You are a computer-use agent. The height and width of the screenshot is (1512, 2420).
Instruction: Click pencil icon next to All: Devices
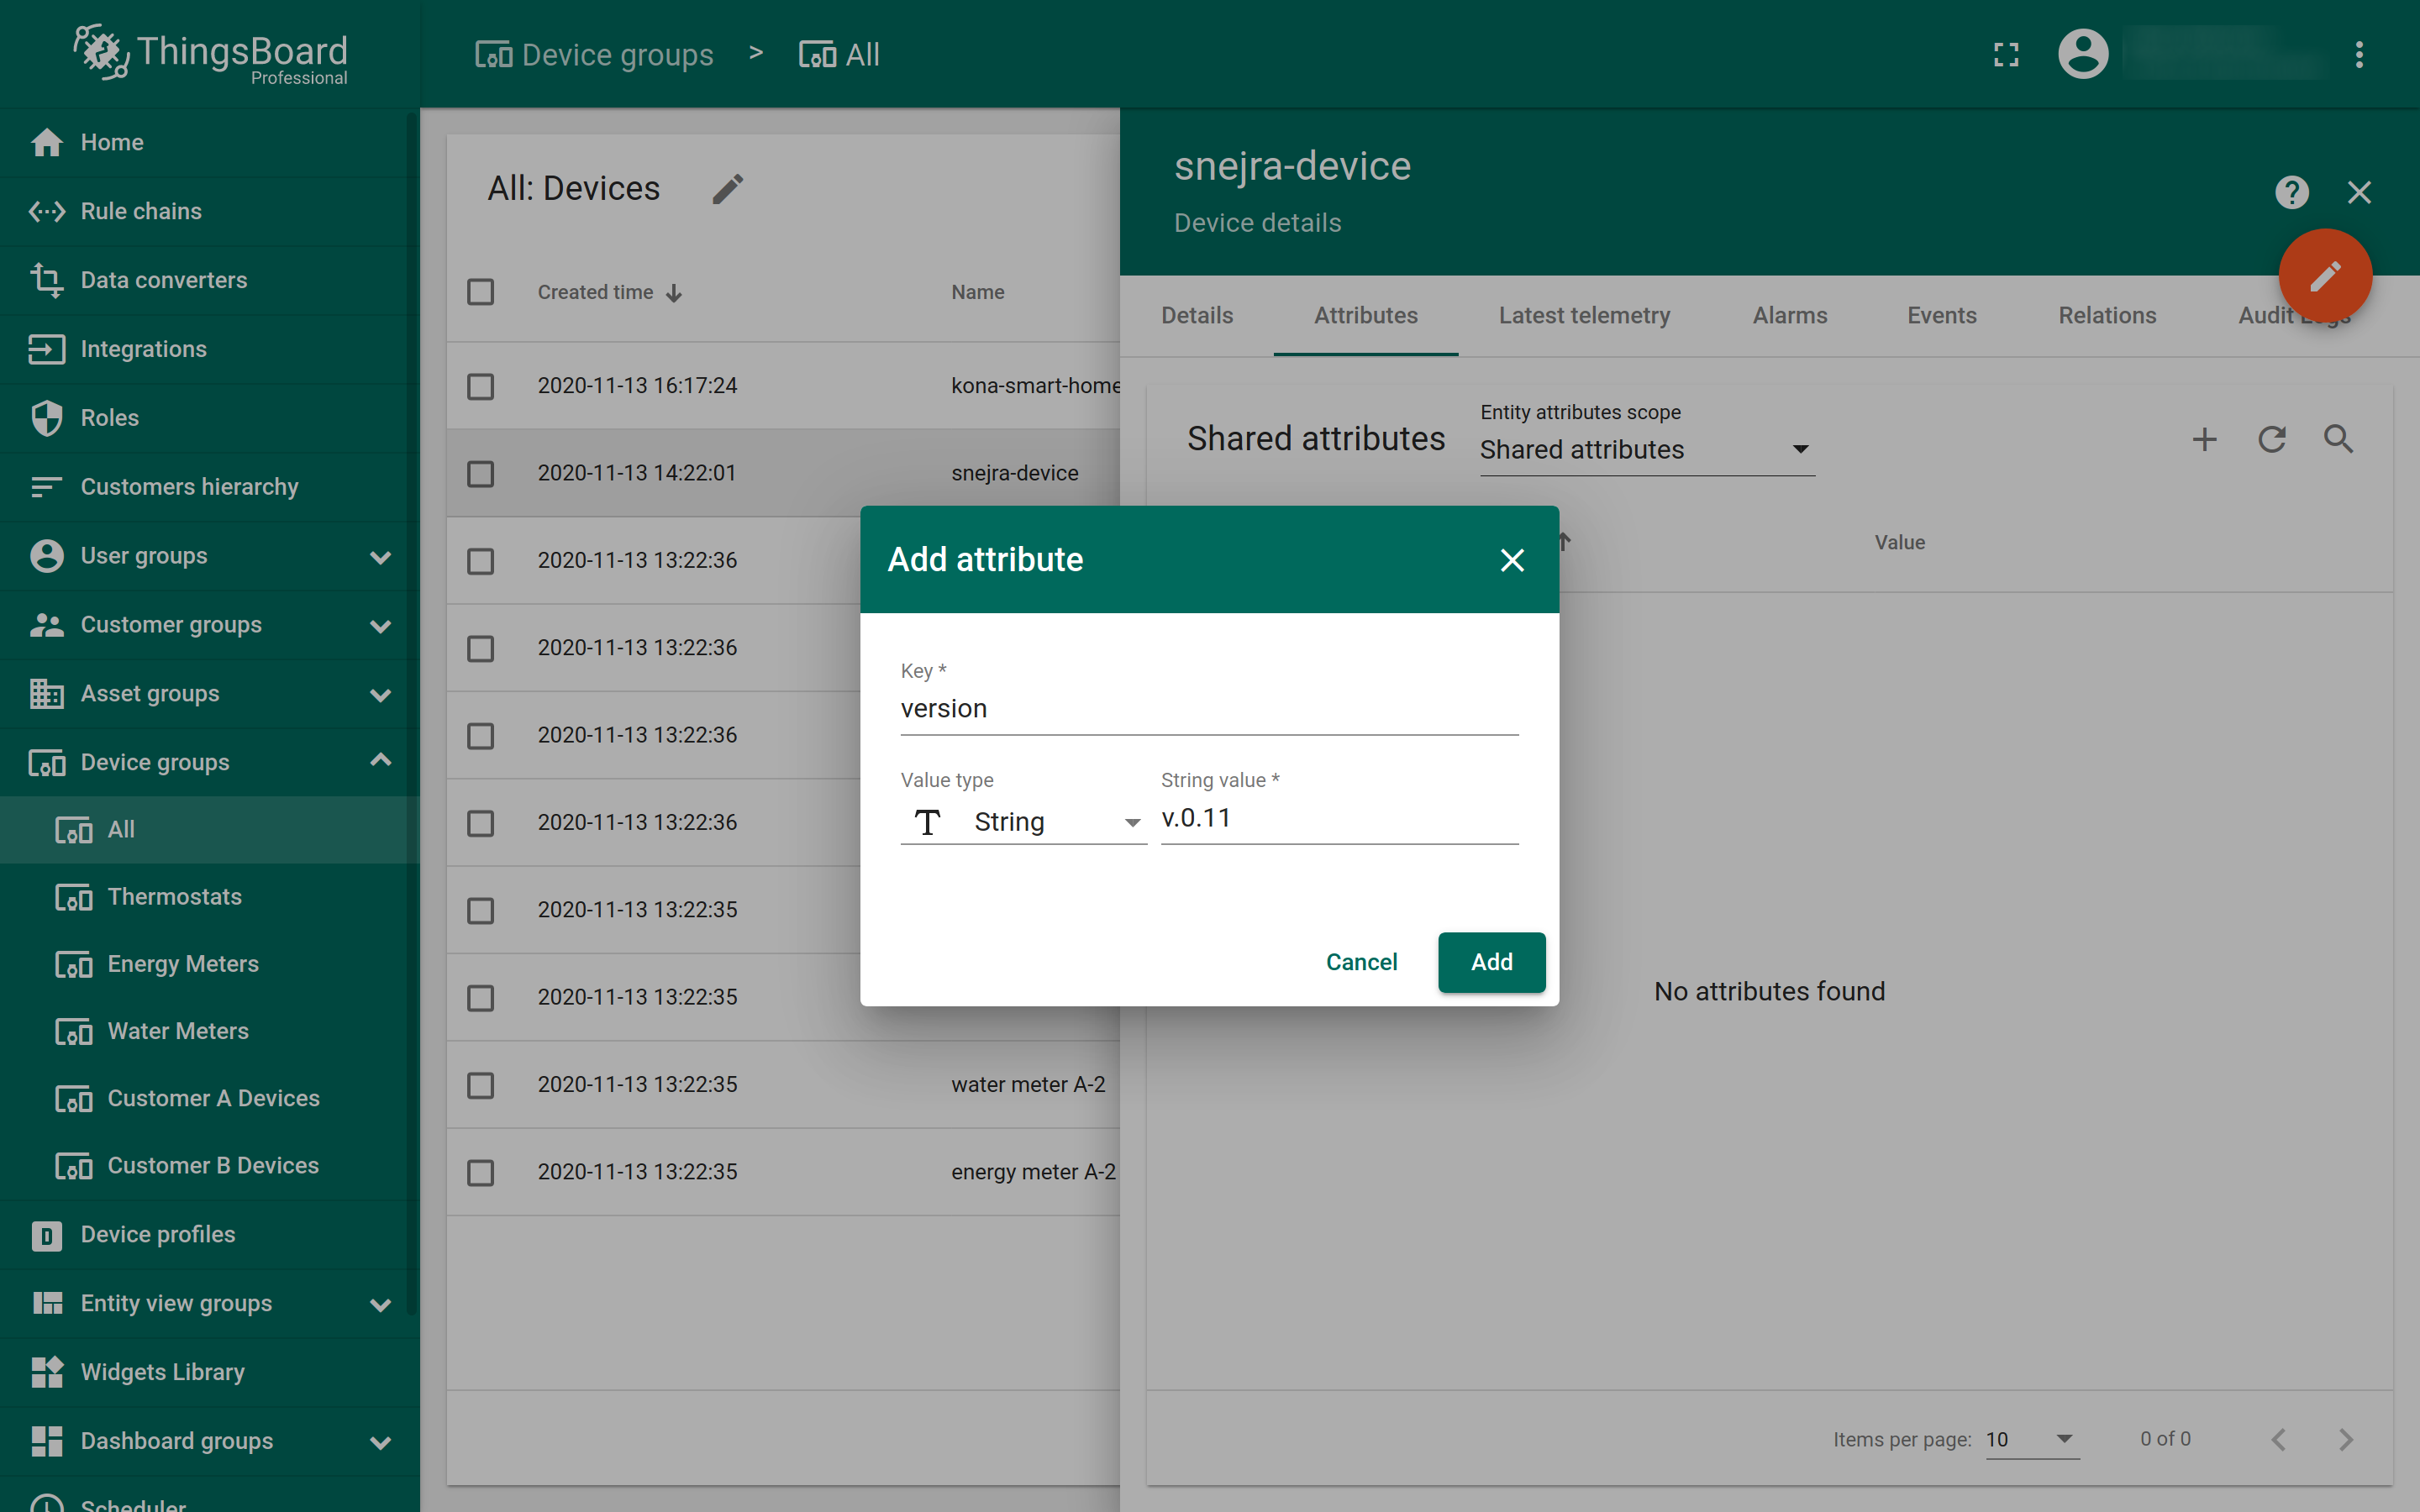coord(728,189)
